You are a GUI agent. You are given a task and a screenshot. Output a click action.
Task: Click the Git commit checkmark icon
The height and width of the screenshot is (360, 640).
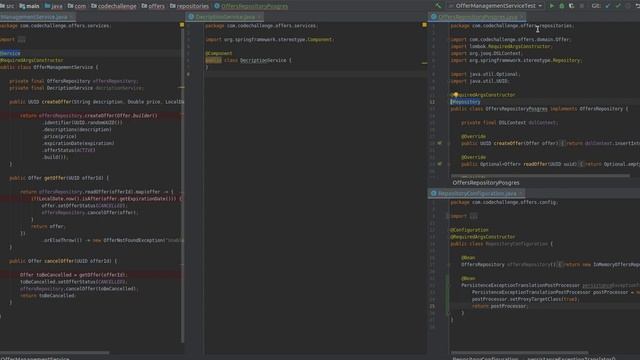tap(618, 6)
